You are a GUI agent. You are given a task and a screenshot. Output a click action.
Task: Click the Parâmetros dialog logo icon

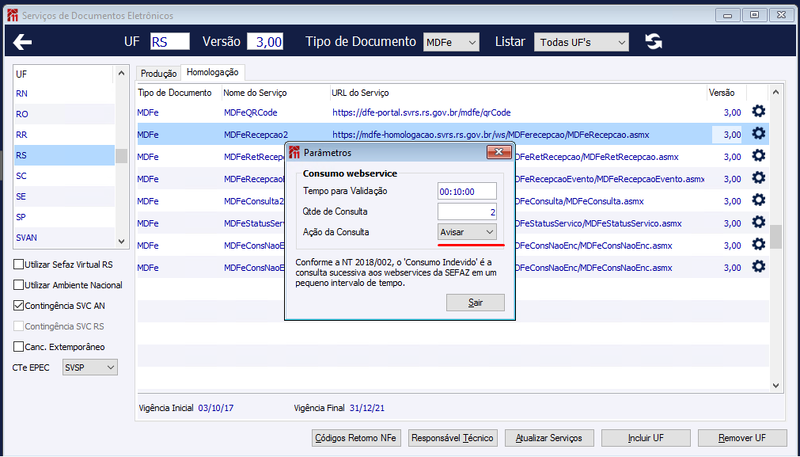(x=294, y=152)
